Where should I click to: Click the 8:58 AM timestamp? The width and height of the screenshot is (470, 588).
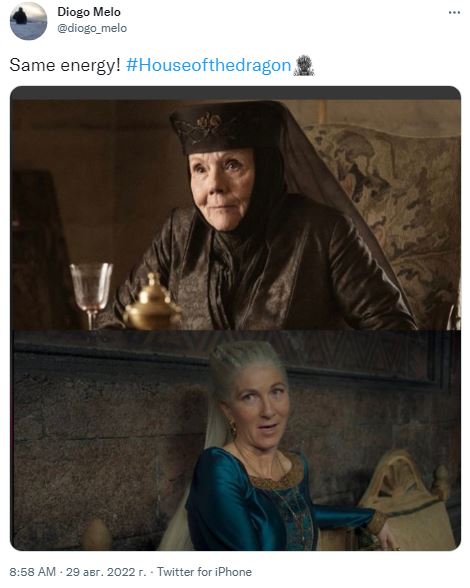pos(32,572)
